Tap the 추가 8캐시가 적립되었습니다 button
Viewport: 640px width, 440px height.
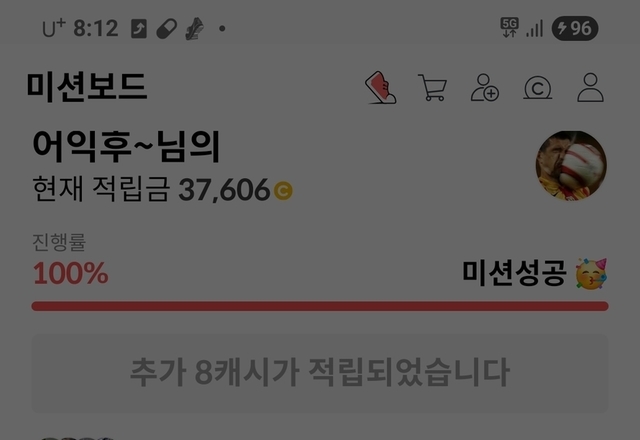pos(320,372)
